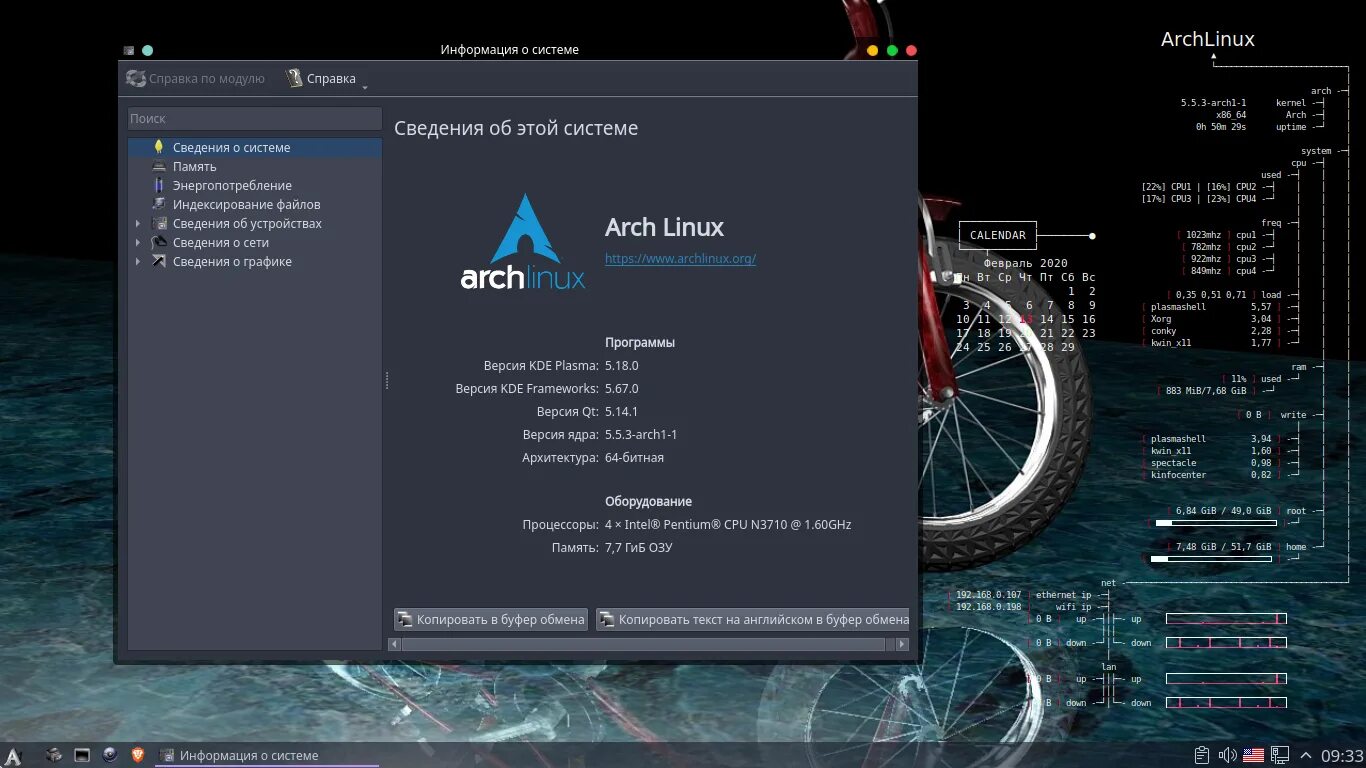Image resolution: width=1366 pixels, height=768 pixels.
Task: Select the Сведения о графике entry
Action: (x=255, y=262)
